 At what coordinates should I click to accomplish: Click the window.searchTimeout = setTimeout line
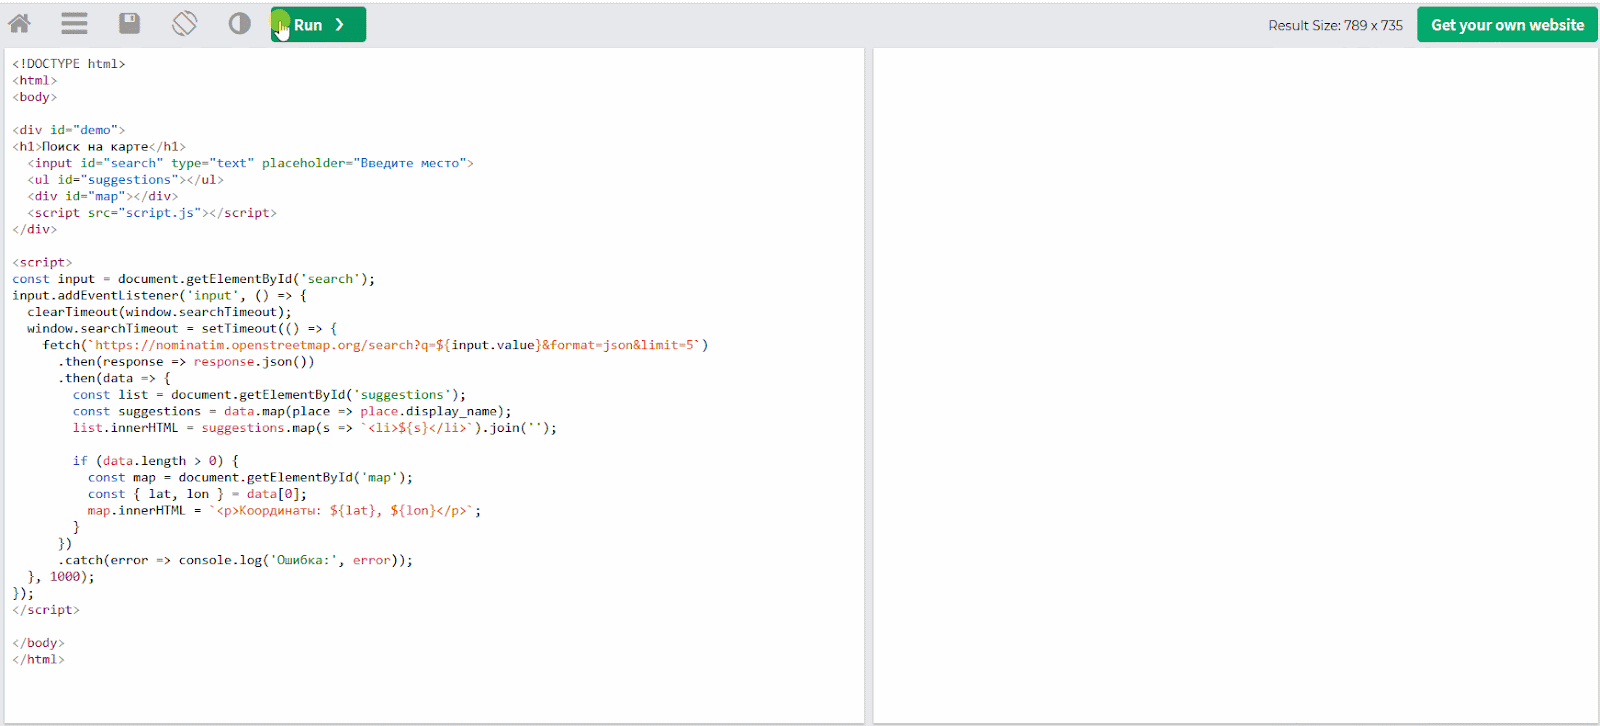(x=182, y=328)
